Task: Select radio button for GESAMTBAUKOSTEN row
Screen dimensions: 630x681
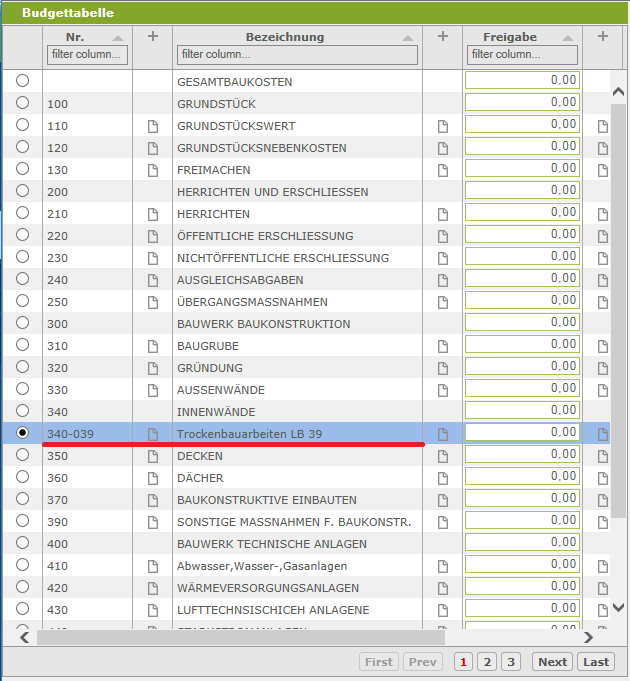Action: point(22,82)
